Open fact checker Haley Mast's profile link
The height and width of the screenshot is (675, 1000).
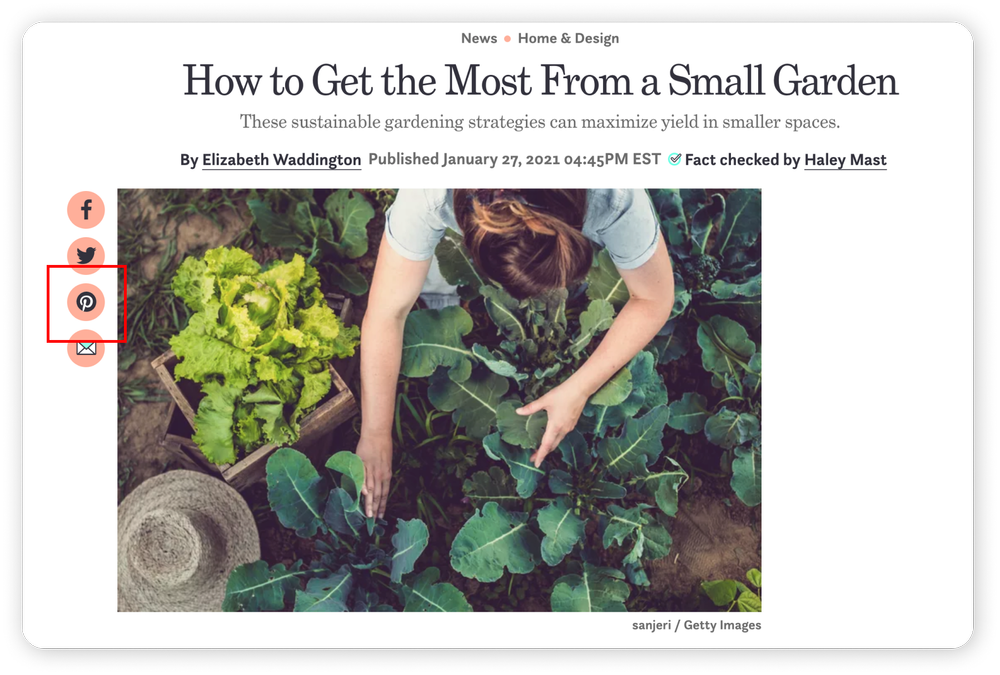click(x=845, y=159)
